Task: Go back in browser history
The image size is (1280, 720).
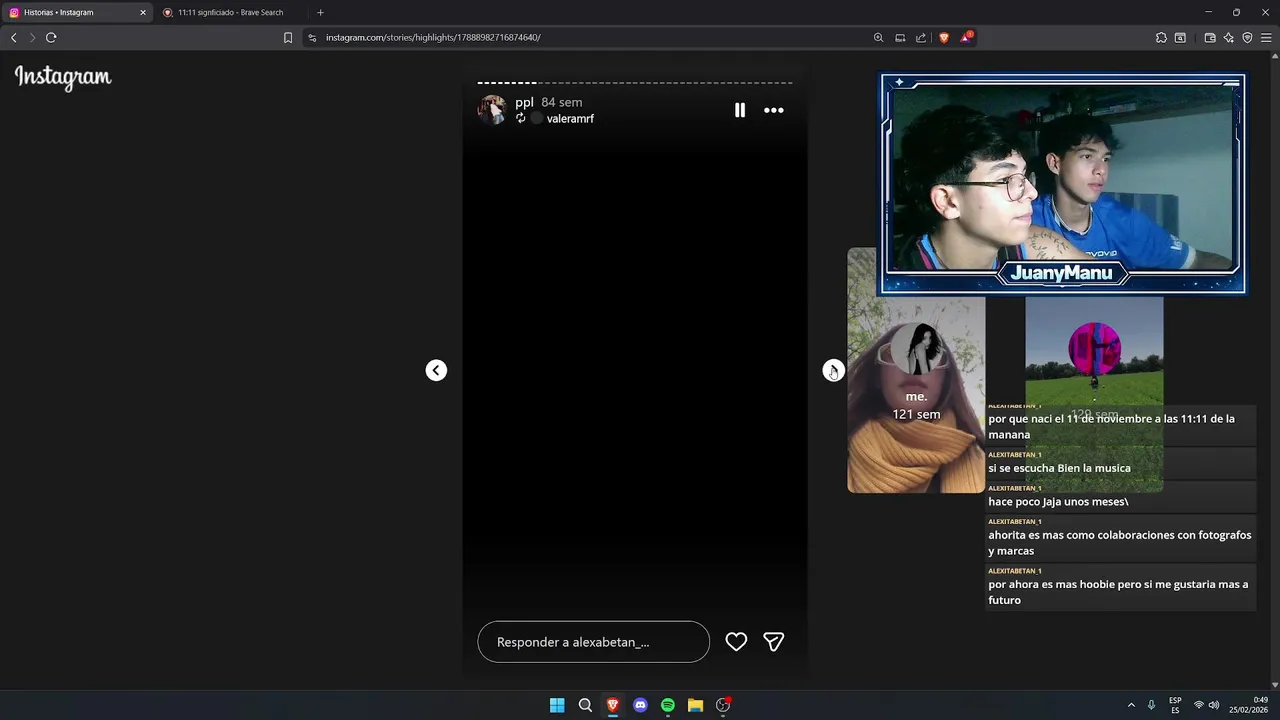Action: tap(13, 37)
